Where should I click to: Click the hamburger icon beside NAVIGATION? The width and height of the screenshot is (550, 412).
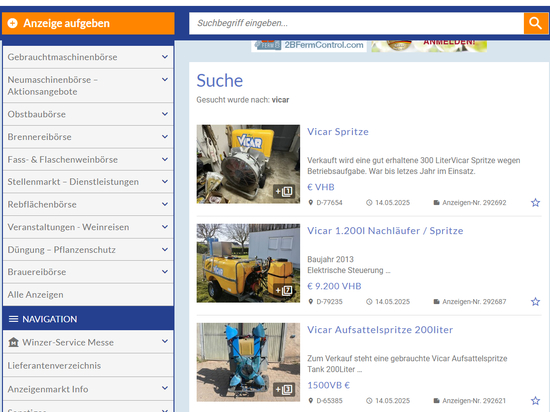(13, 319)
